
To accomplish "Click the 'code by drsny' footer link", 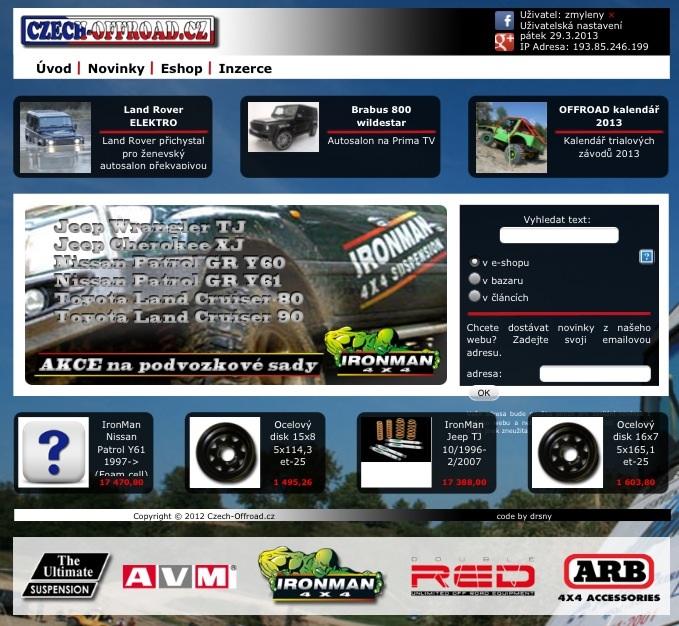I will tap(524, 516).
